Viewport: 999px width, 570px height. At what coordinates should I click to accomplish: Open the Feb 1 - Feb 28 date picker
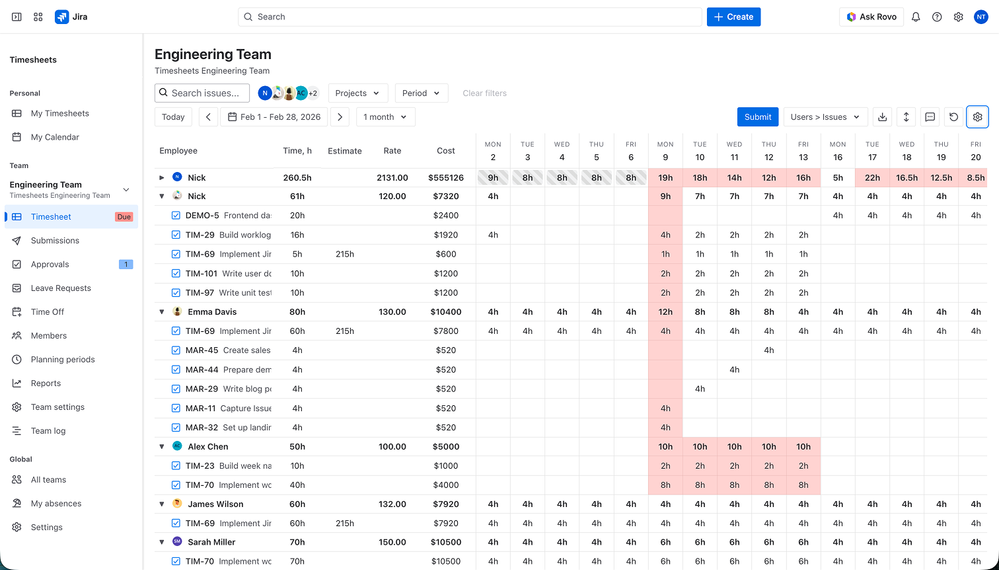pyautogui.click(x=274, y=117)
